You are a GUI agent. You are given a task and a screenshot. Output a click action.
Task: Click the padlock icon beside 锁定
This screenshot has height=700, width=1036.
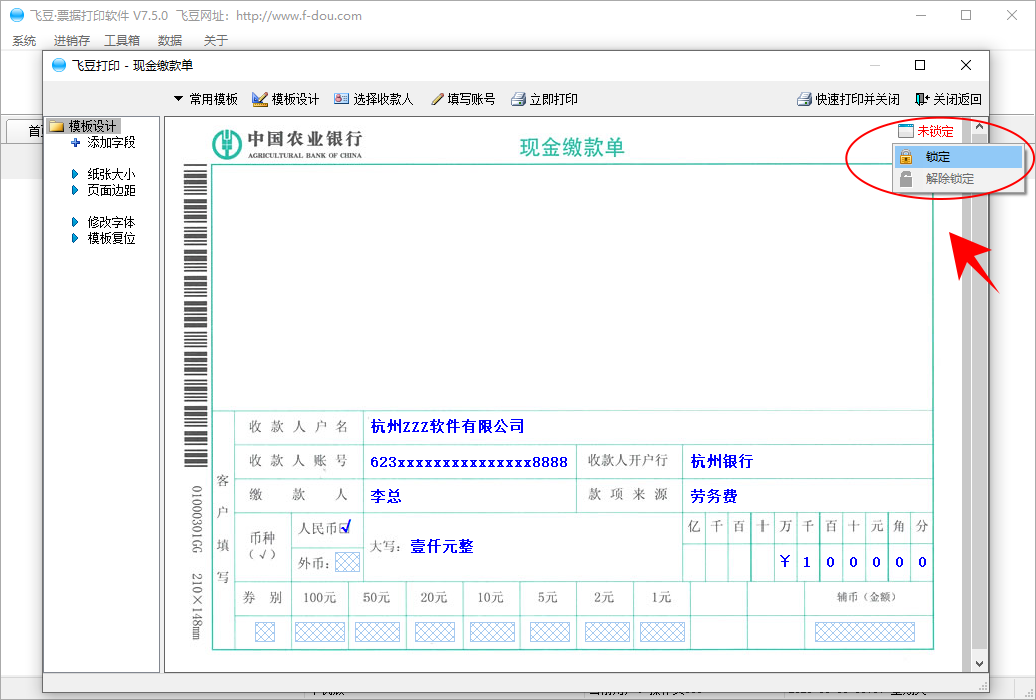pyautogui.click(x=906, y=157)
